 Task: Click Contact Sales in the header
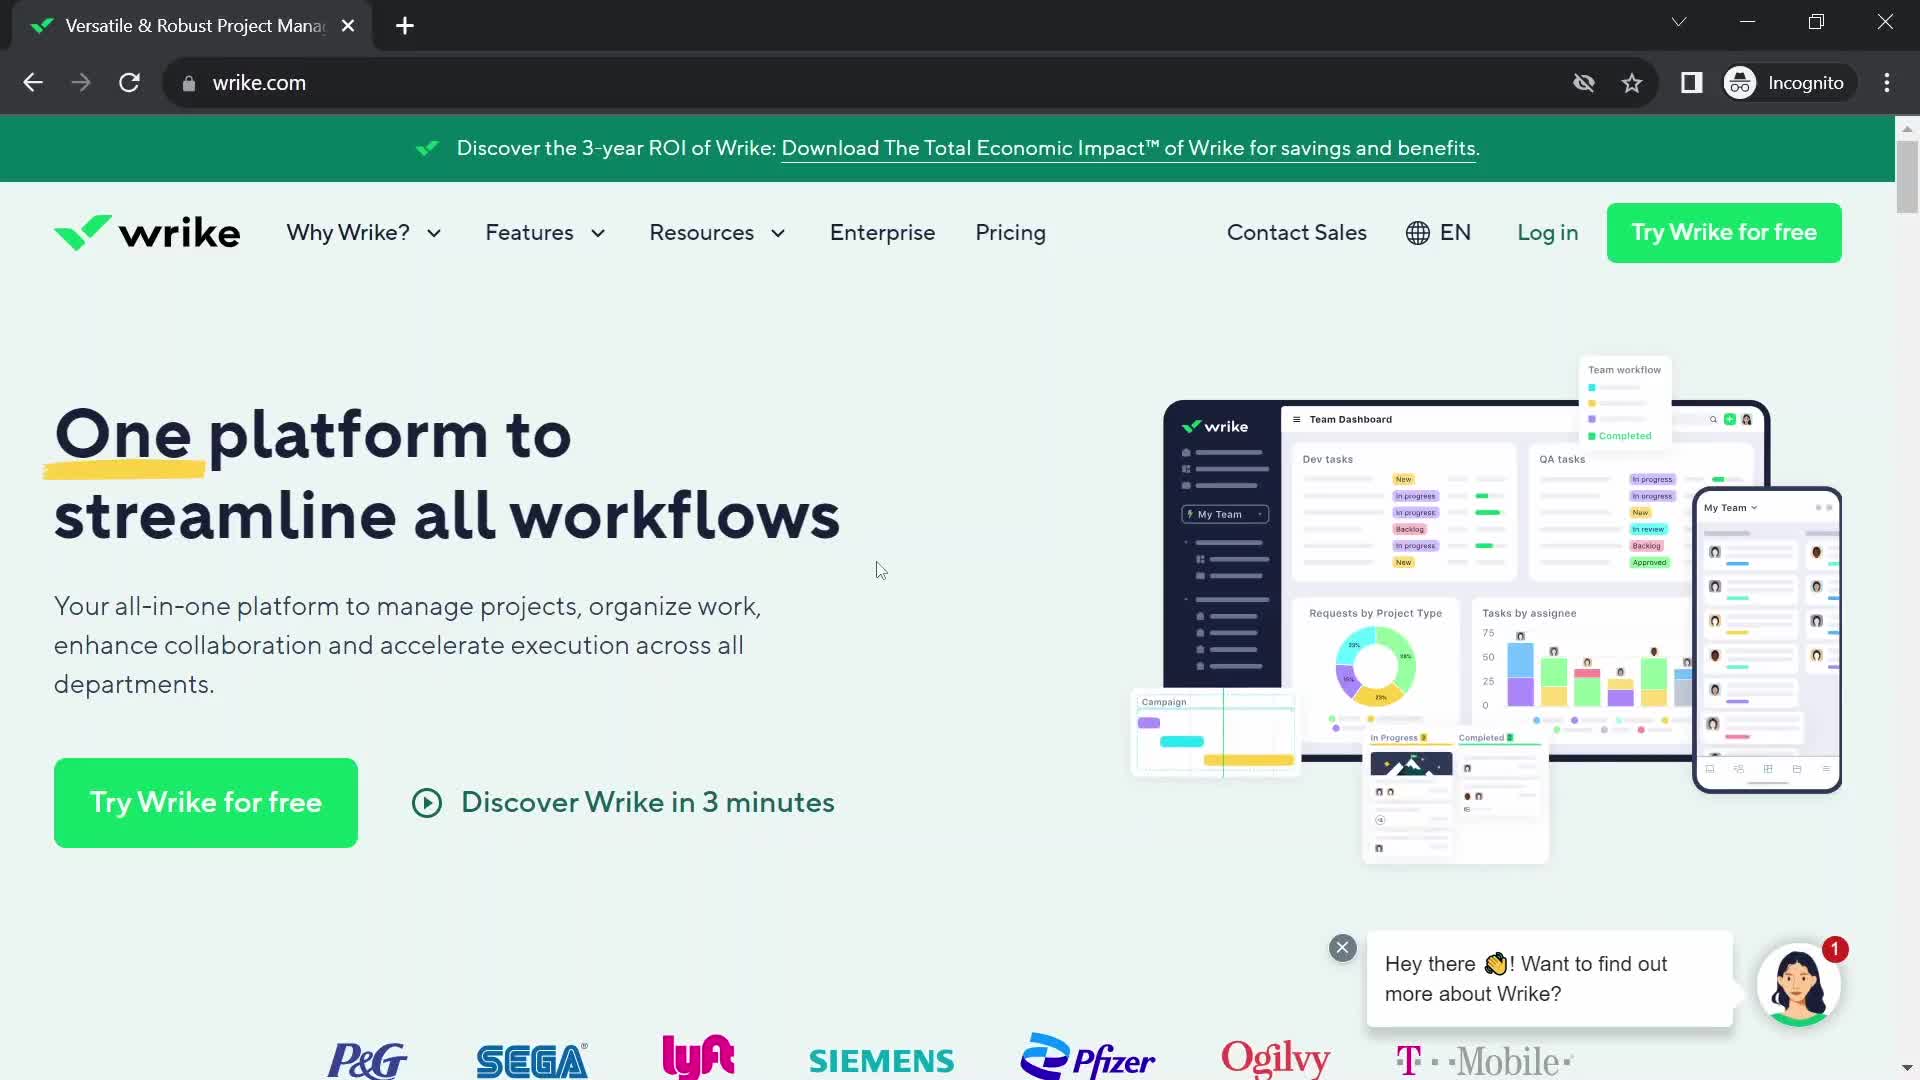click(x=1296, y=233)
